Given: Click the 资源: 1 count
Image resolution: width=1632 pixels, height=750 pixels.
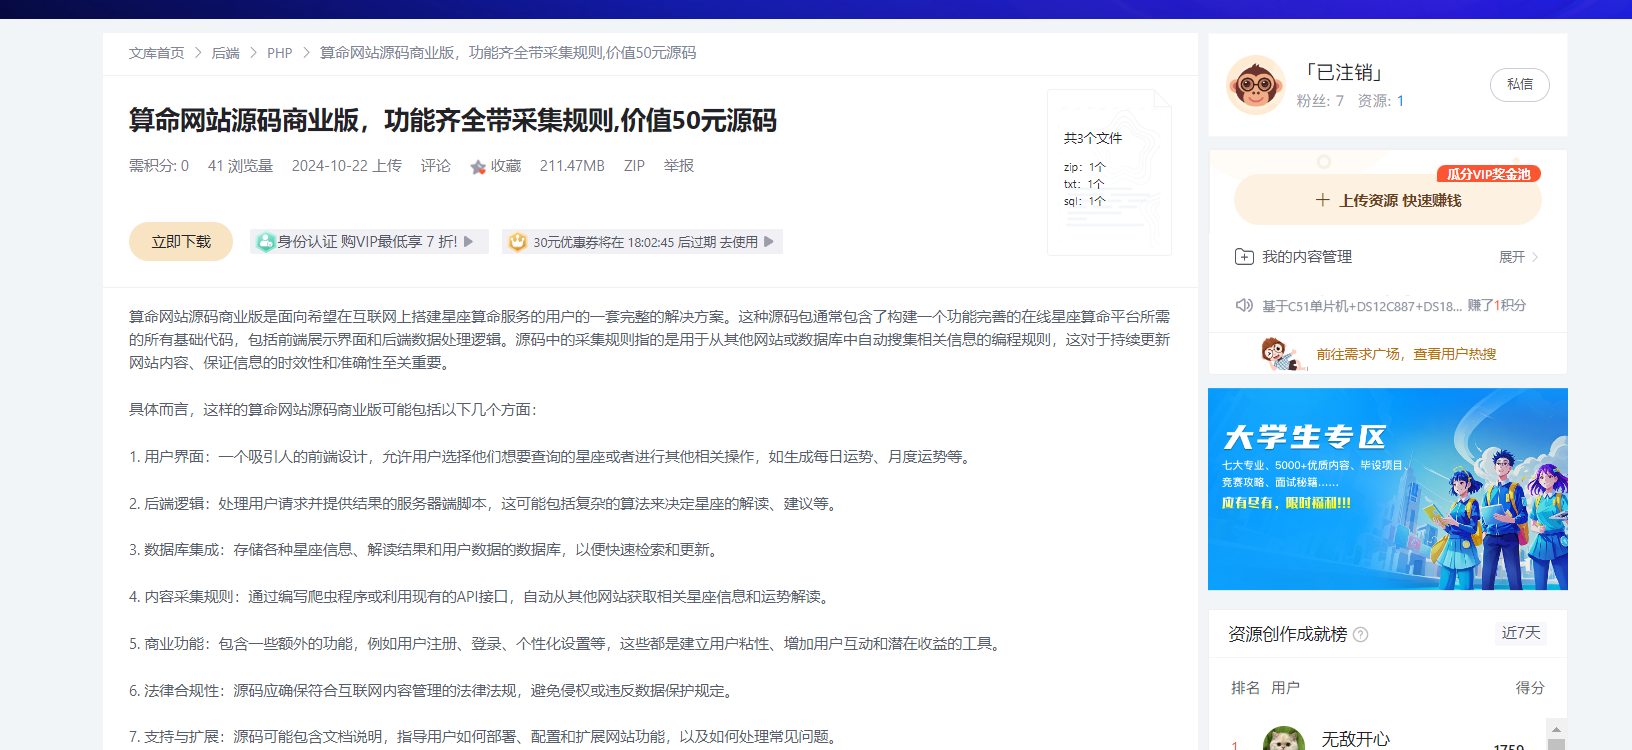Looking at the screenshot, I should (x=1380, y=101).
